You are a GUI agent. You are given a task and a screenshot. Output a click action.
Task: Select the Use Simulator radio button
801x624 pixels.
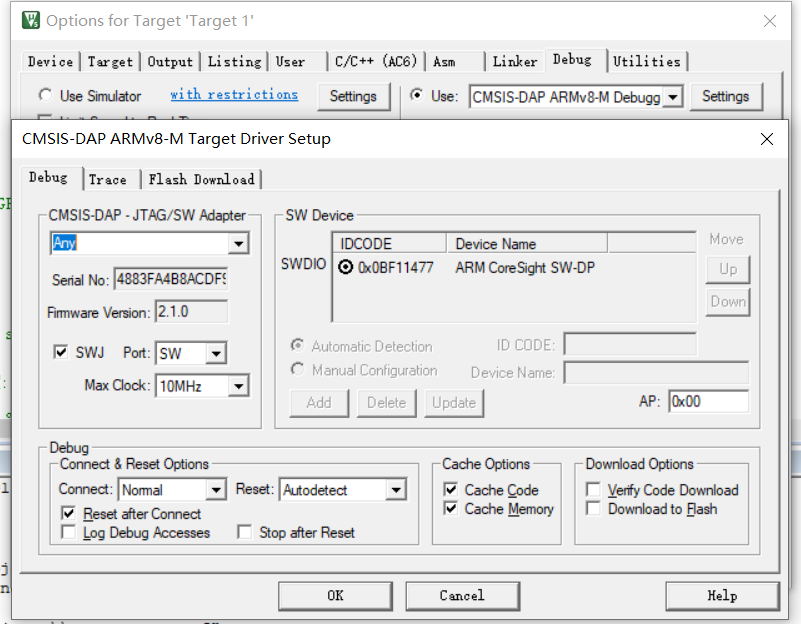45,95
